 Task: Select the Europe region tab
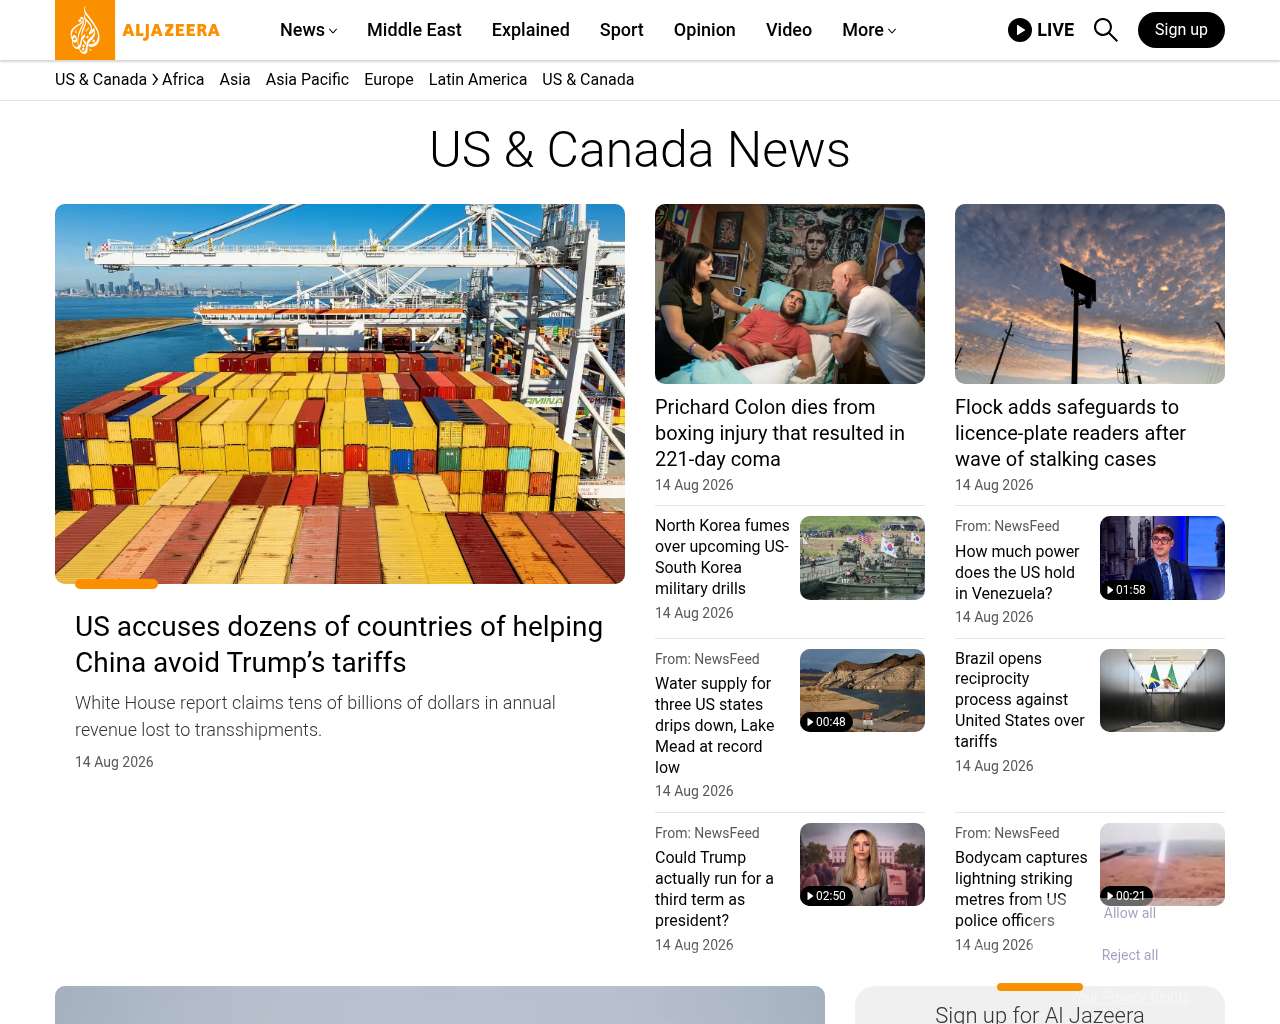(x=389, y=79)
